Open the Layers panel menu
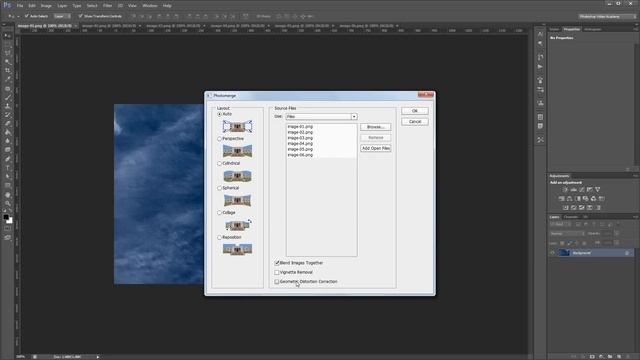Viewport: 640px width, 360px height. pos(635,217)
